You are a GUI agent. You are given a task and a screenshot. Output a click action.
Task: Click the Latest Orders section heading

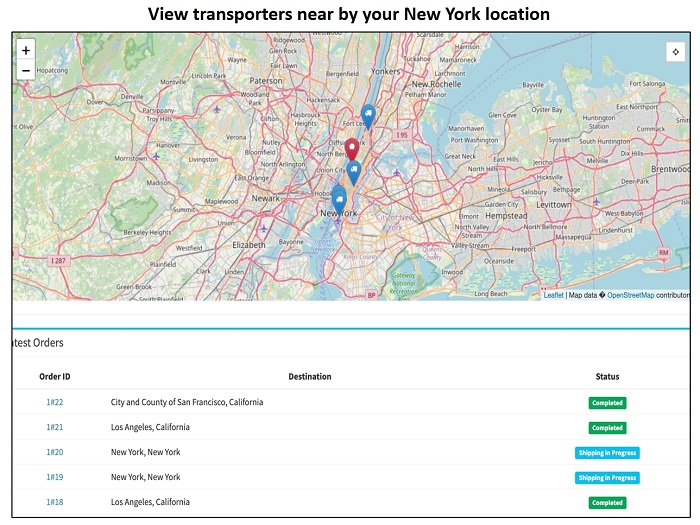point(38,343)
